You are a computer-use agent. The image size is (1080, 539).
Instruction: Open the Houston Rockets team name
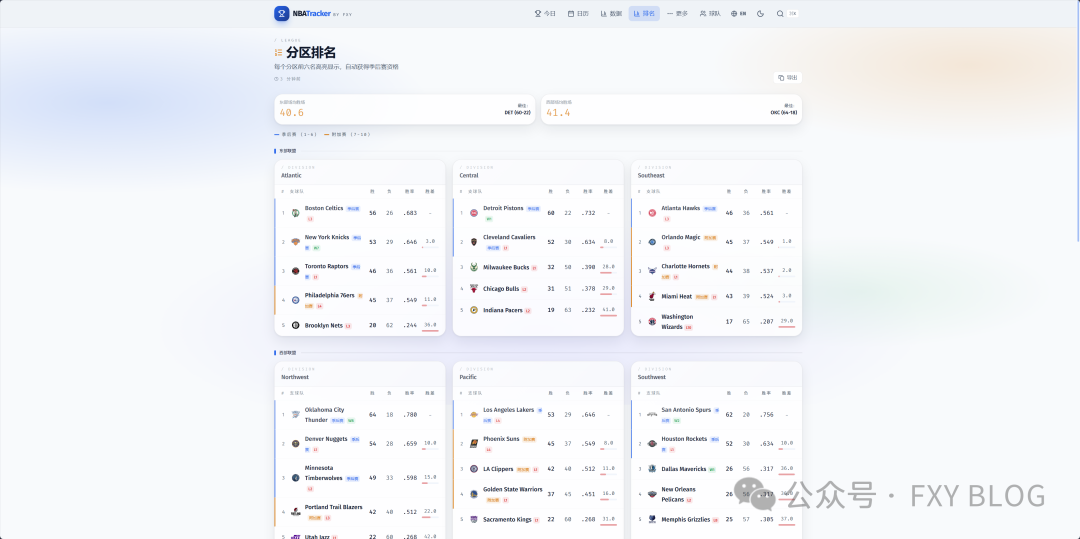tap(684, 438)
